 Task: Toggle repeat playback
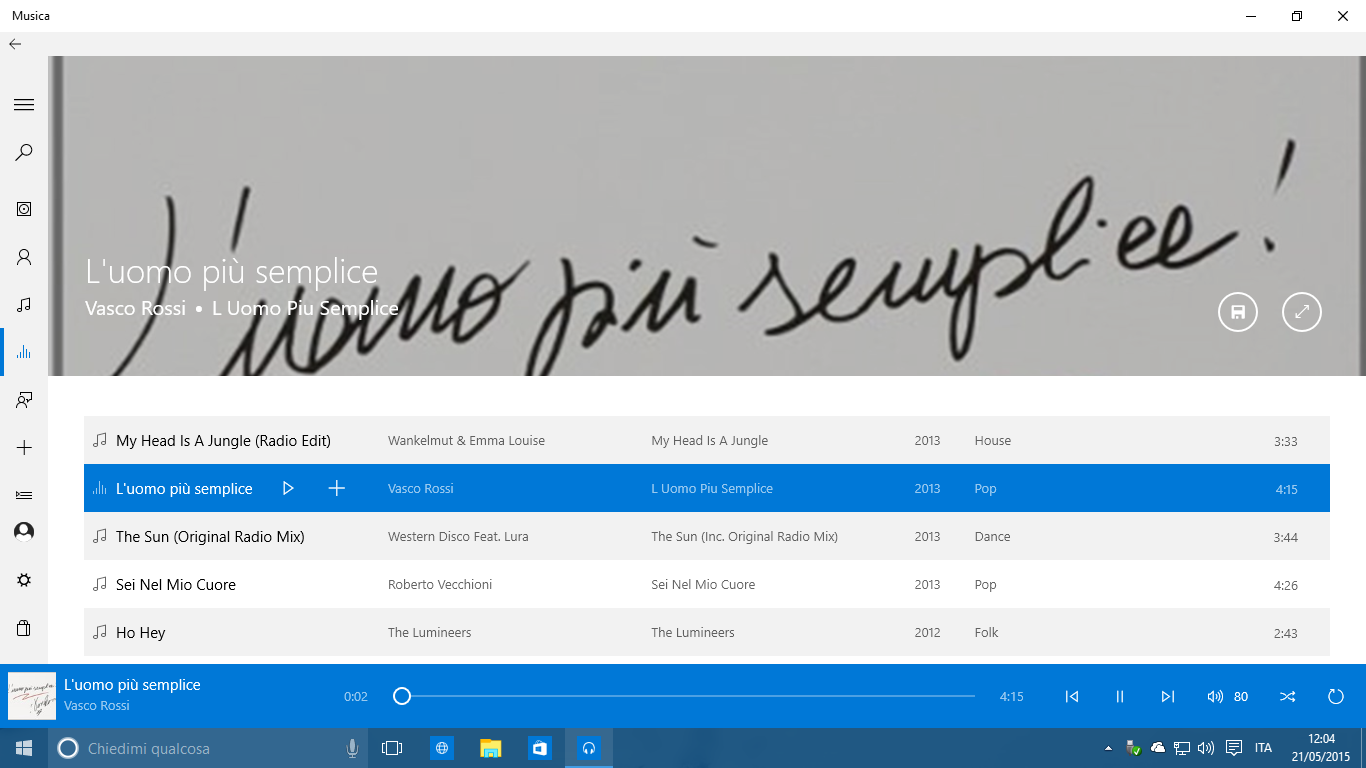click(1335, 696)
